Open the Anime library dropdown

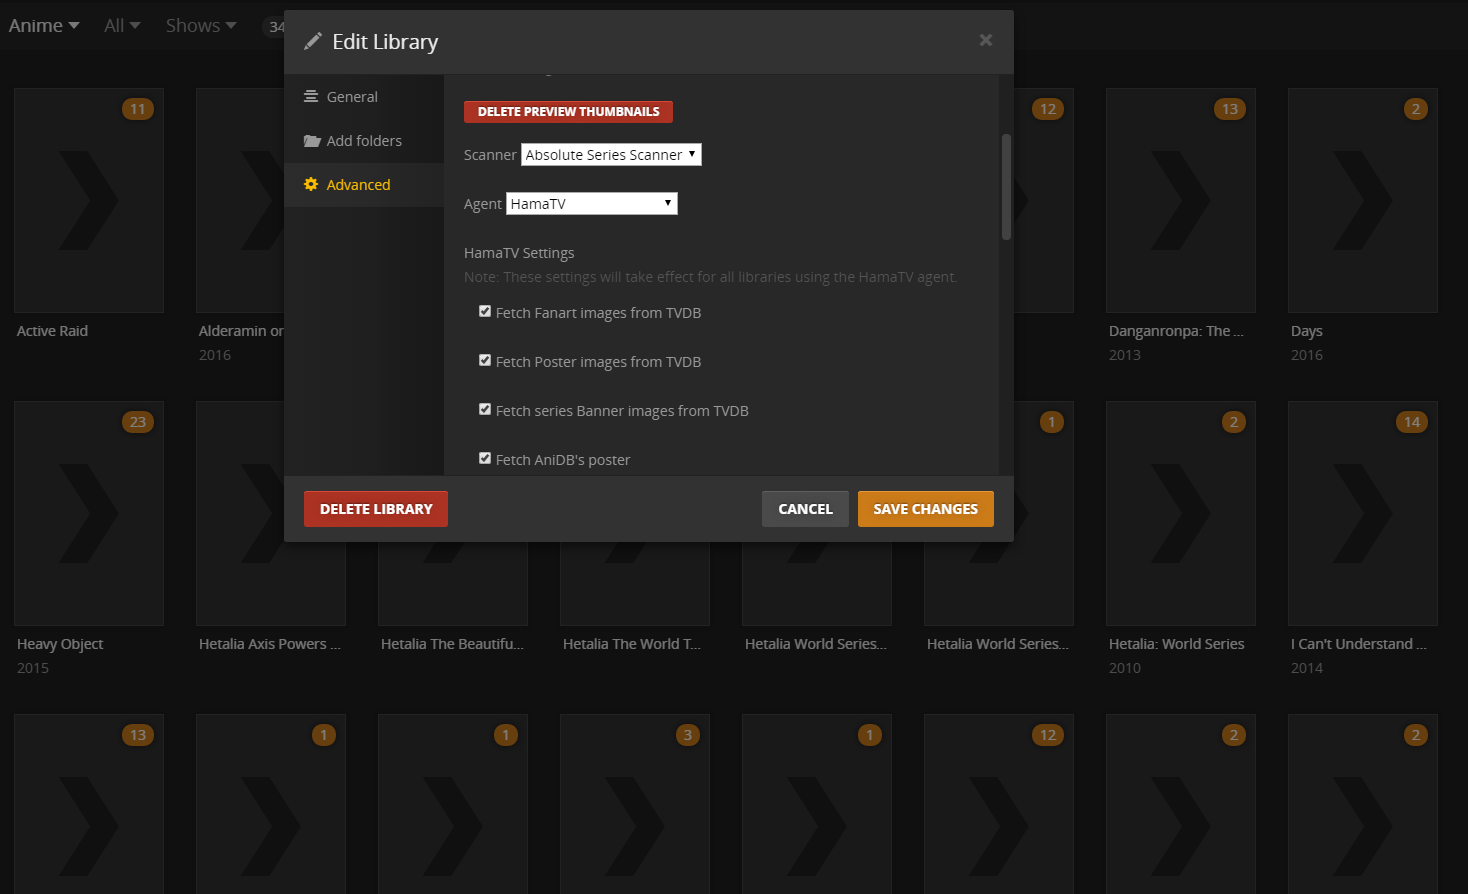coord(44,25)
